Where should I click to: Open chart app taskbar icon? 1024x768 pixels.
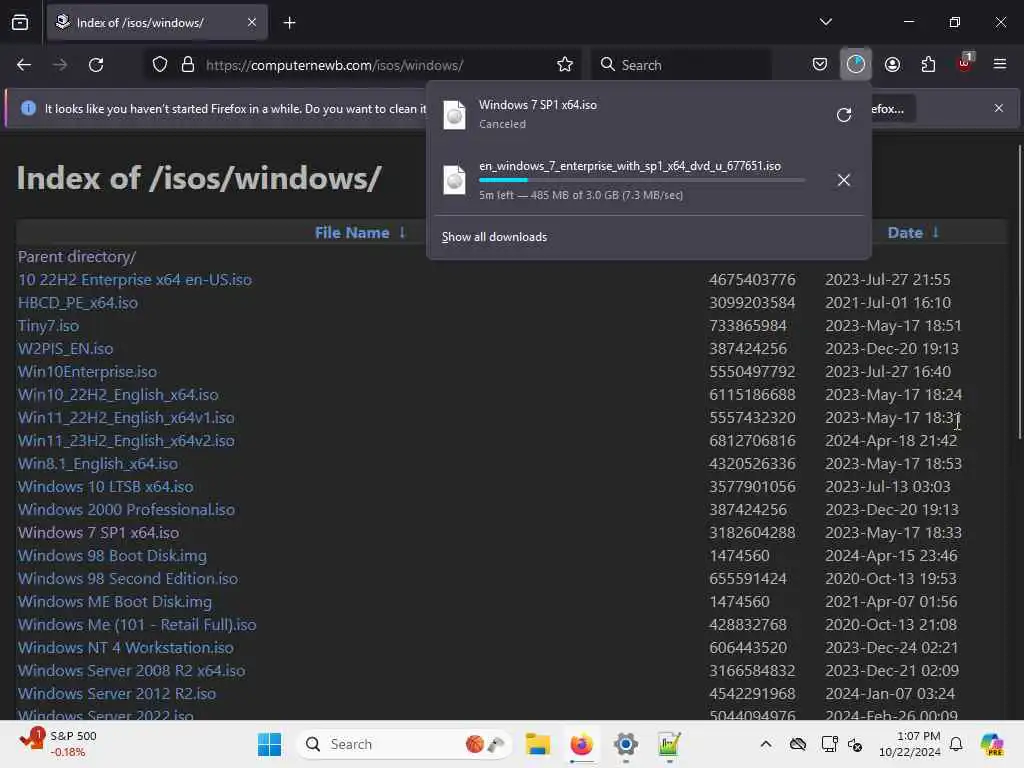(669, 744)
